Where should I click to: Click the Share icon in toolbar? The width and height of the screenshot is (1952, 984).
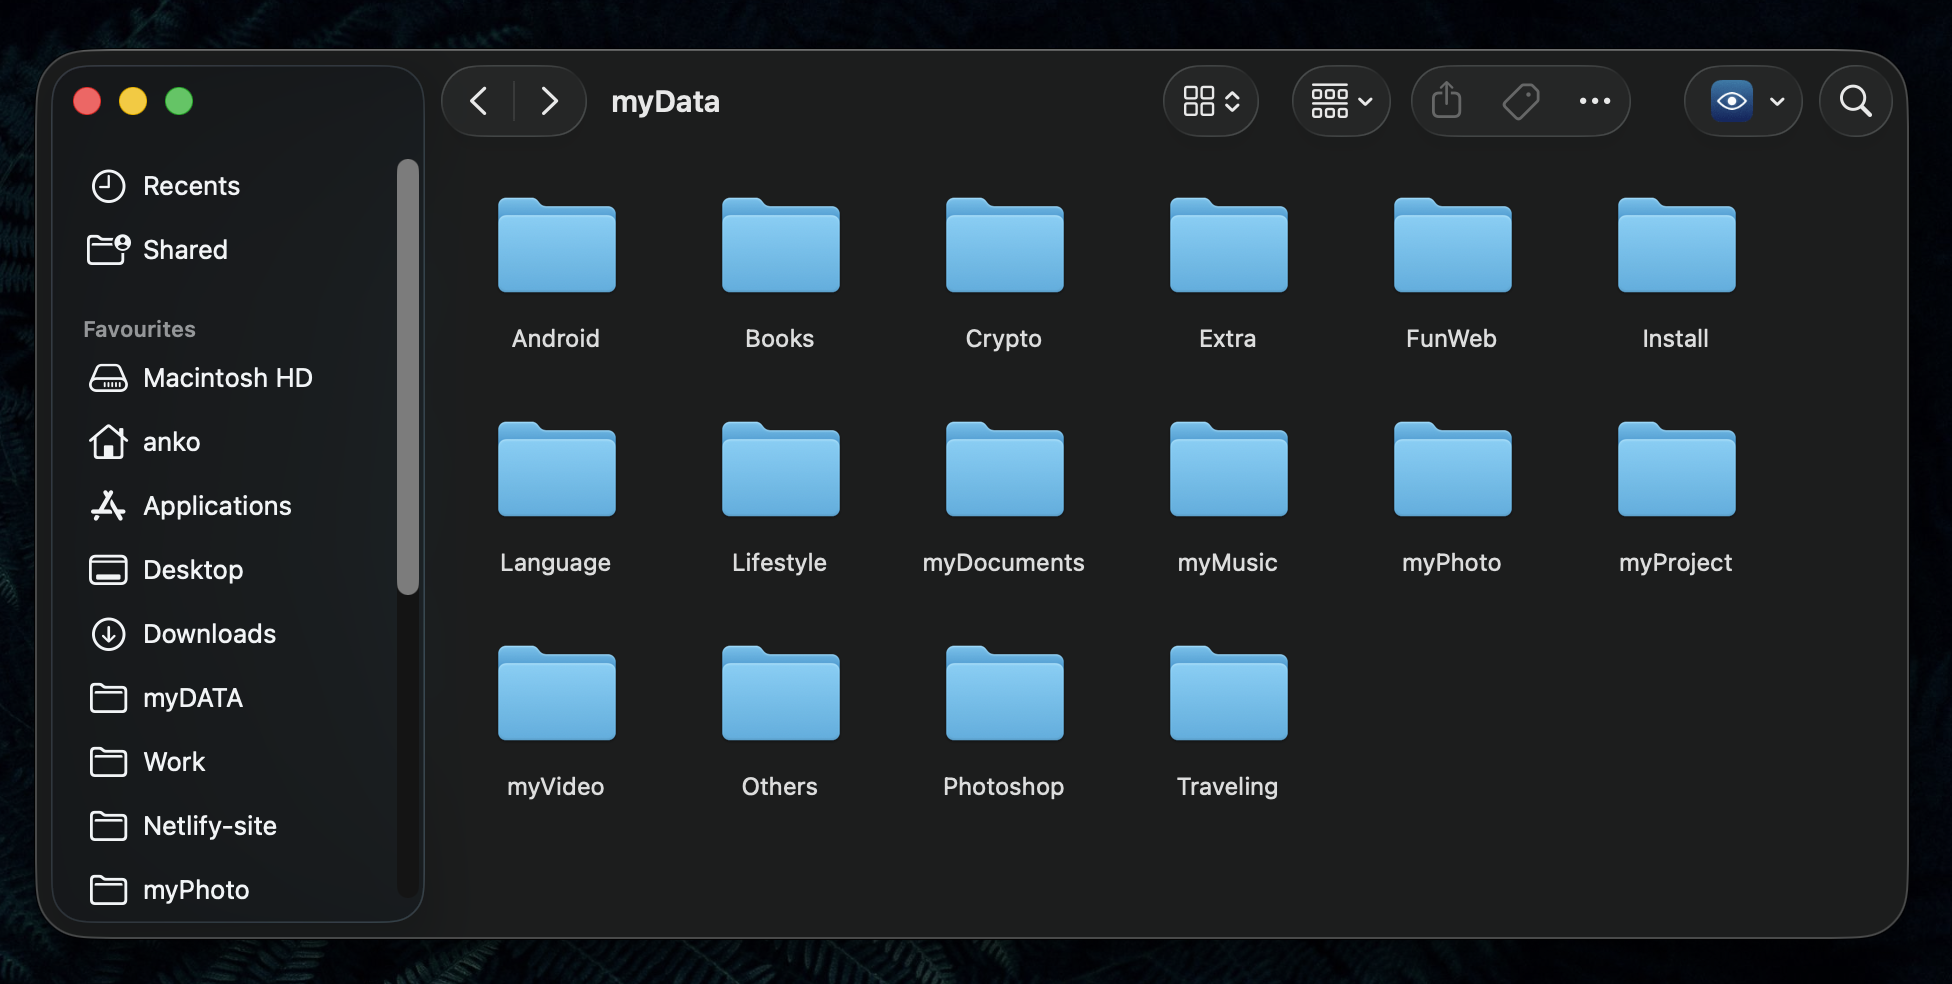1446,101
